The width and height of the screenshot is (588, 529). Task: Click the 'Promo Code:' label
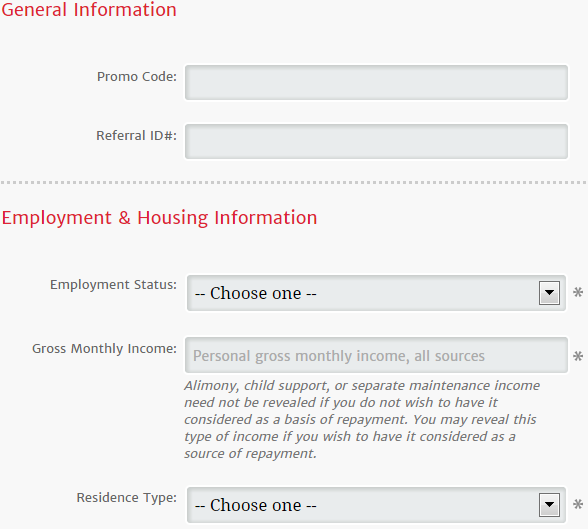pos(137,76)
